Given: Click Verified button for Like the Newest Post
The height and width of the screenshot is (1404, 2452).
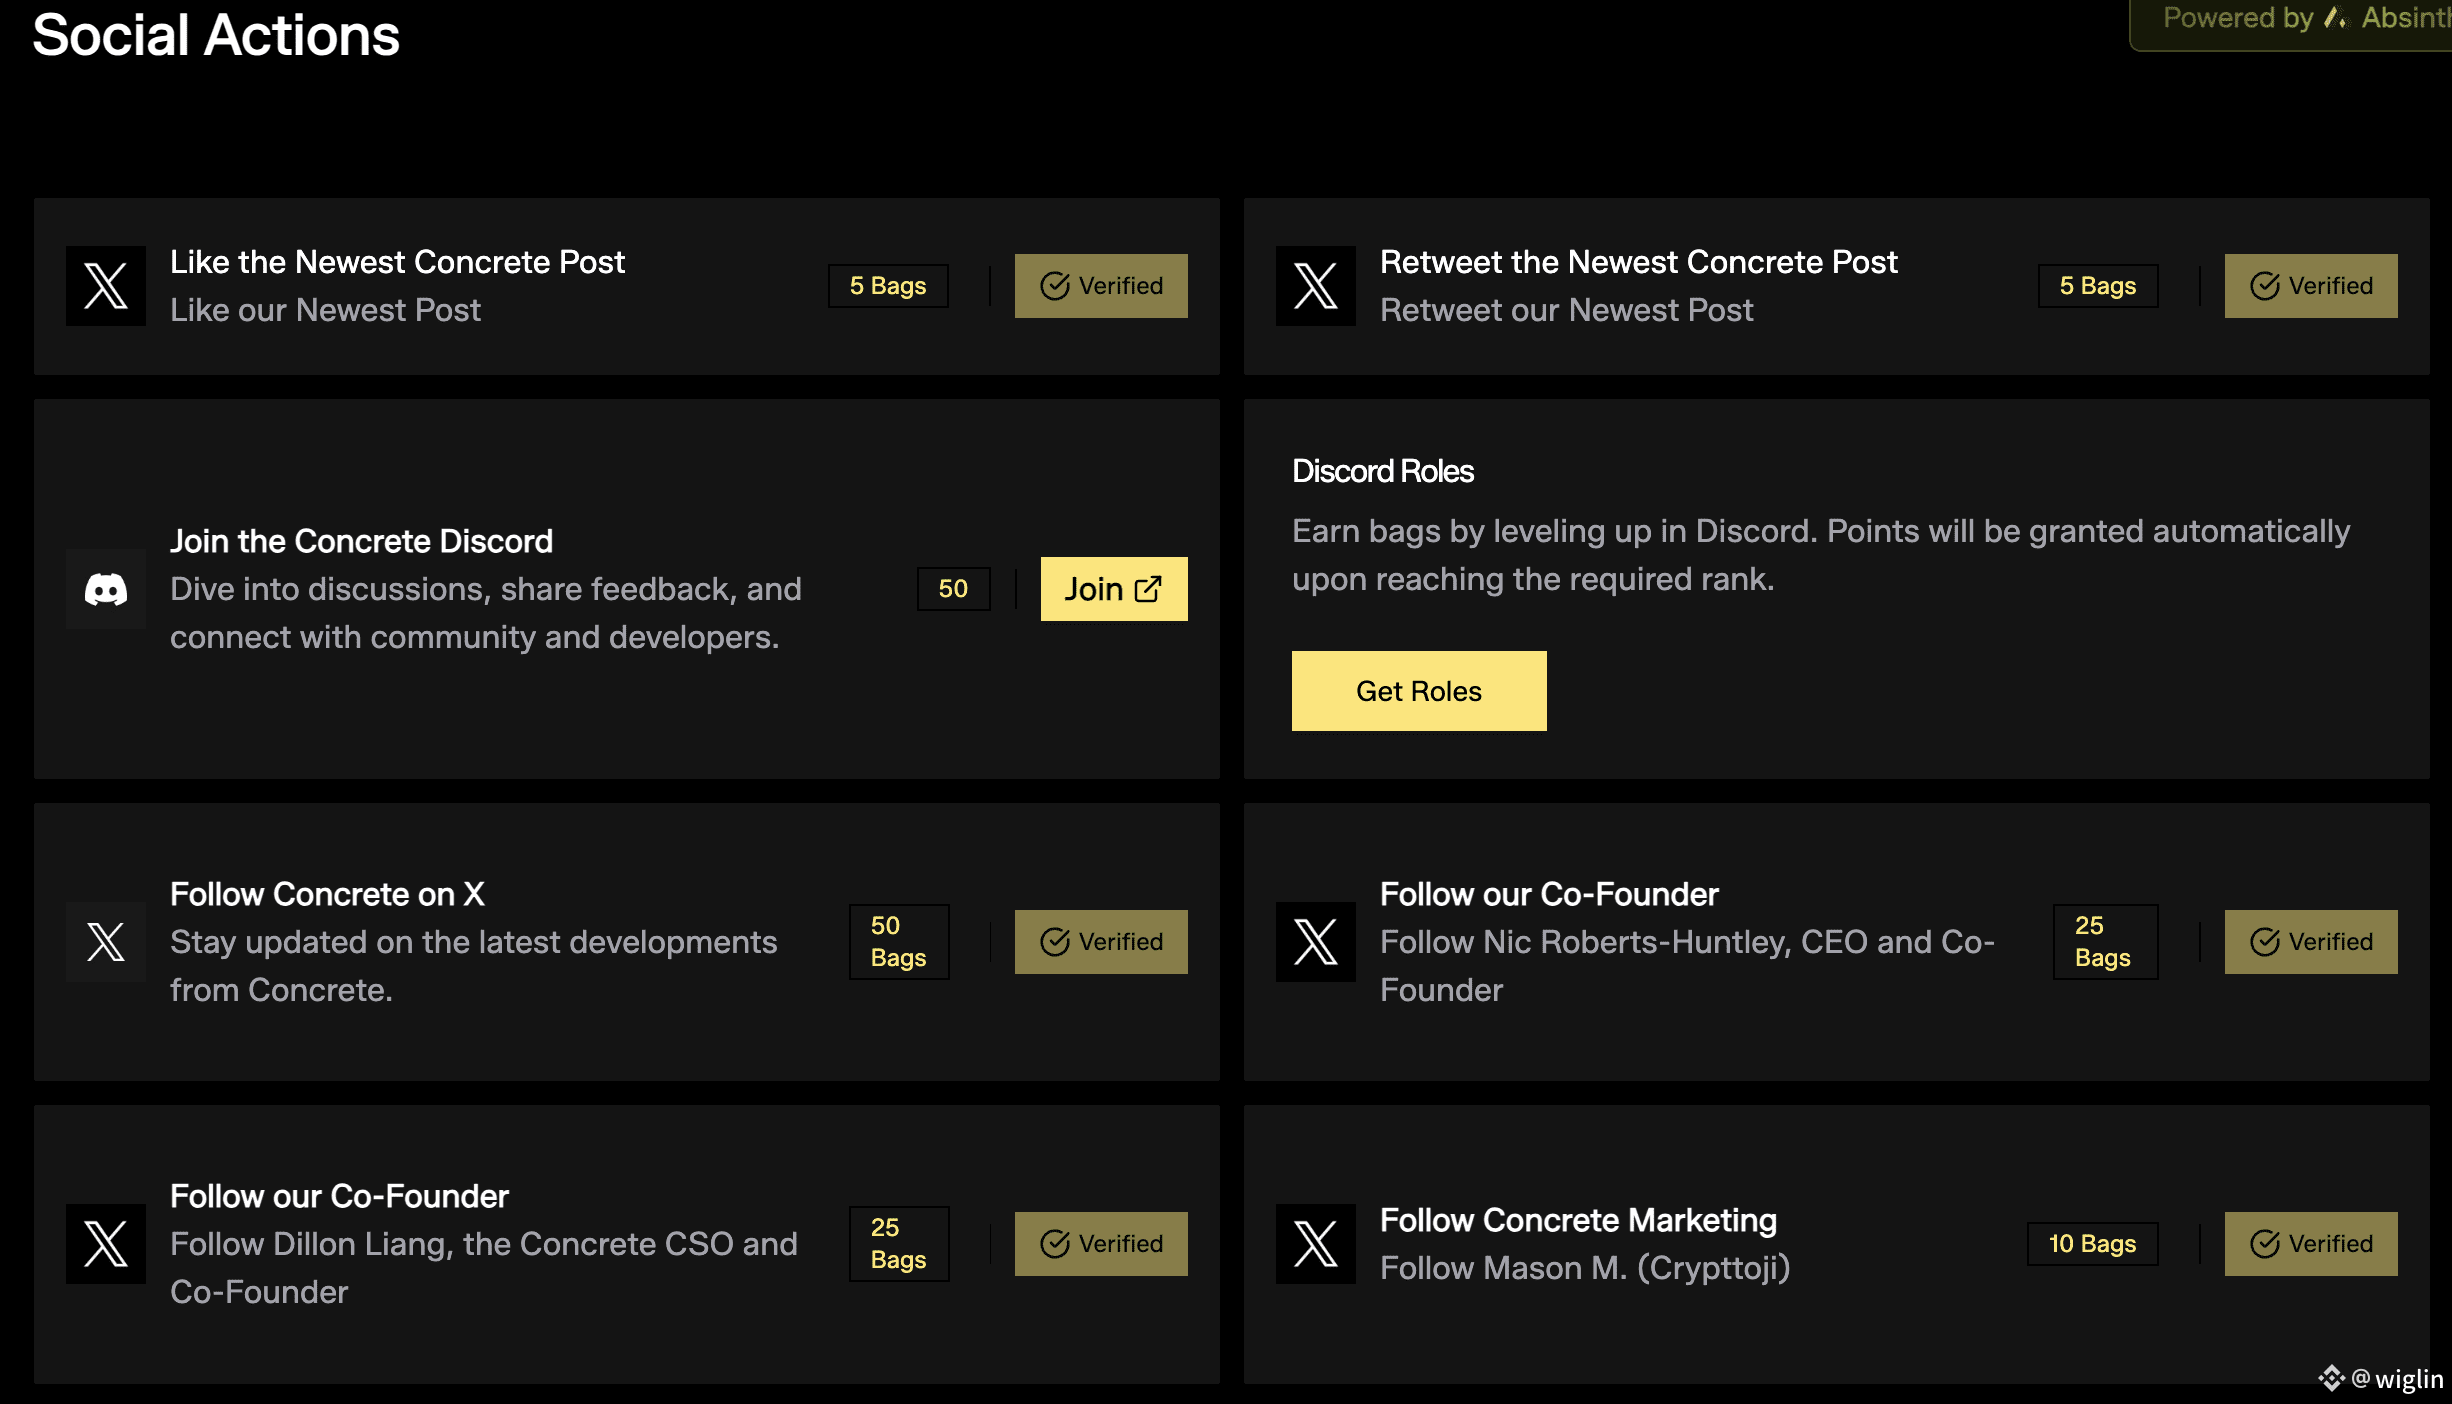Looking at the screenshot, I should point(1101,286).
